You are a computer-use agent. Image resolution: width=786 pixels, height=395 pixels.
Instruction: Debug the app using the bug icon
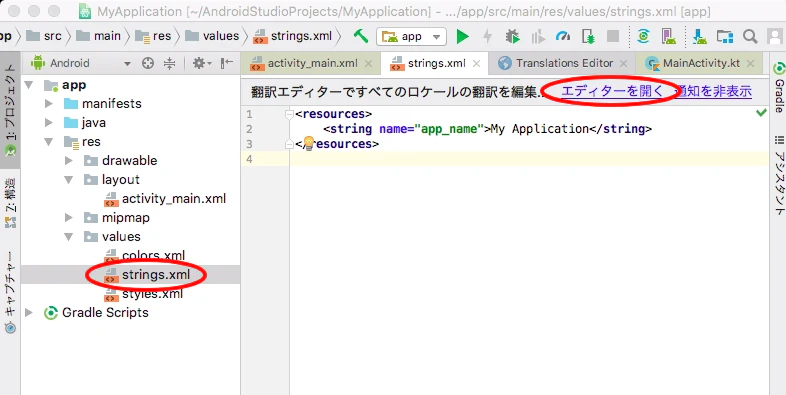512,36
